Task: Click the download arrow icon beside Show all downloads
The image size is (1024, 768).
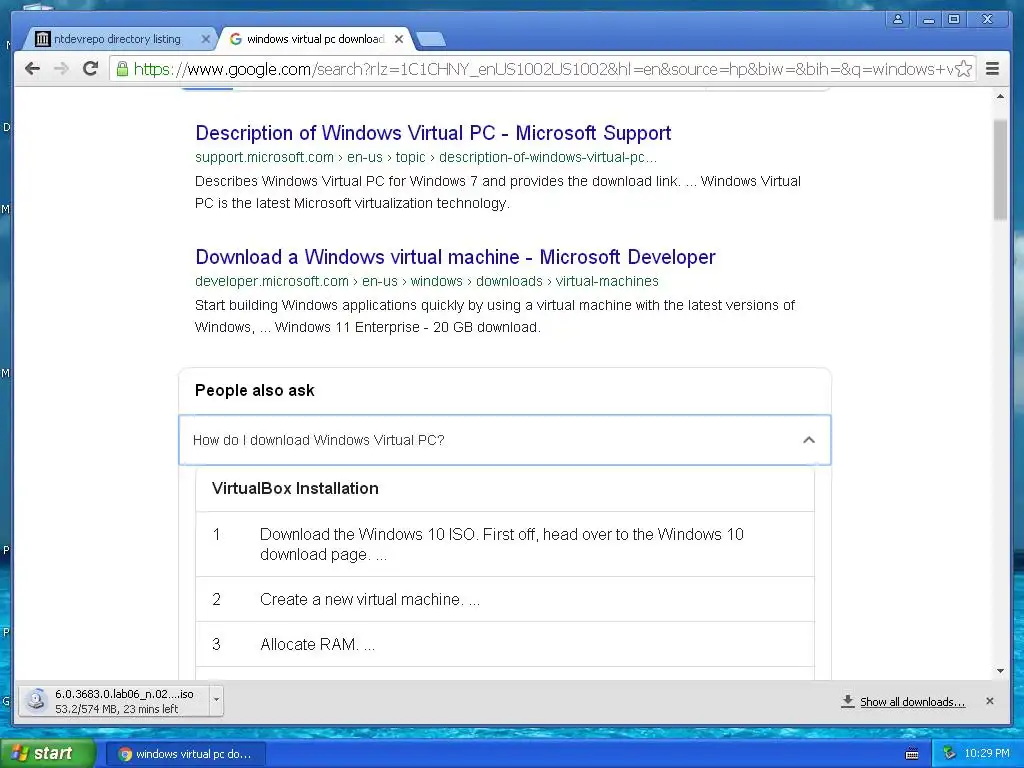Action: [848, 701]
